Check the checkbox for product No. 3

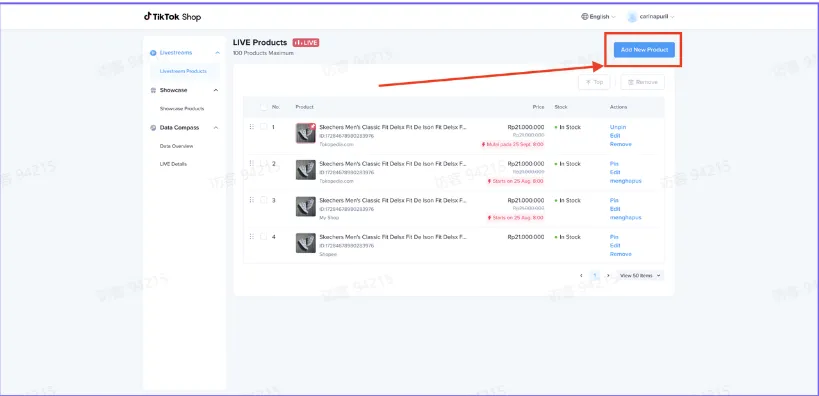263,200
